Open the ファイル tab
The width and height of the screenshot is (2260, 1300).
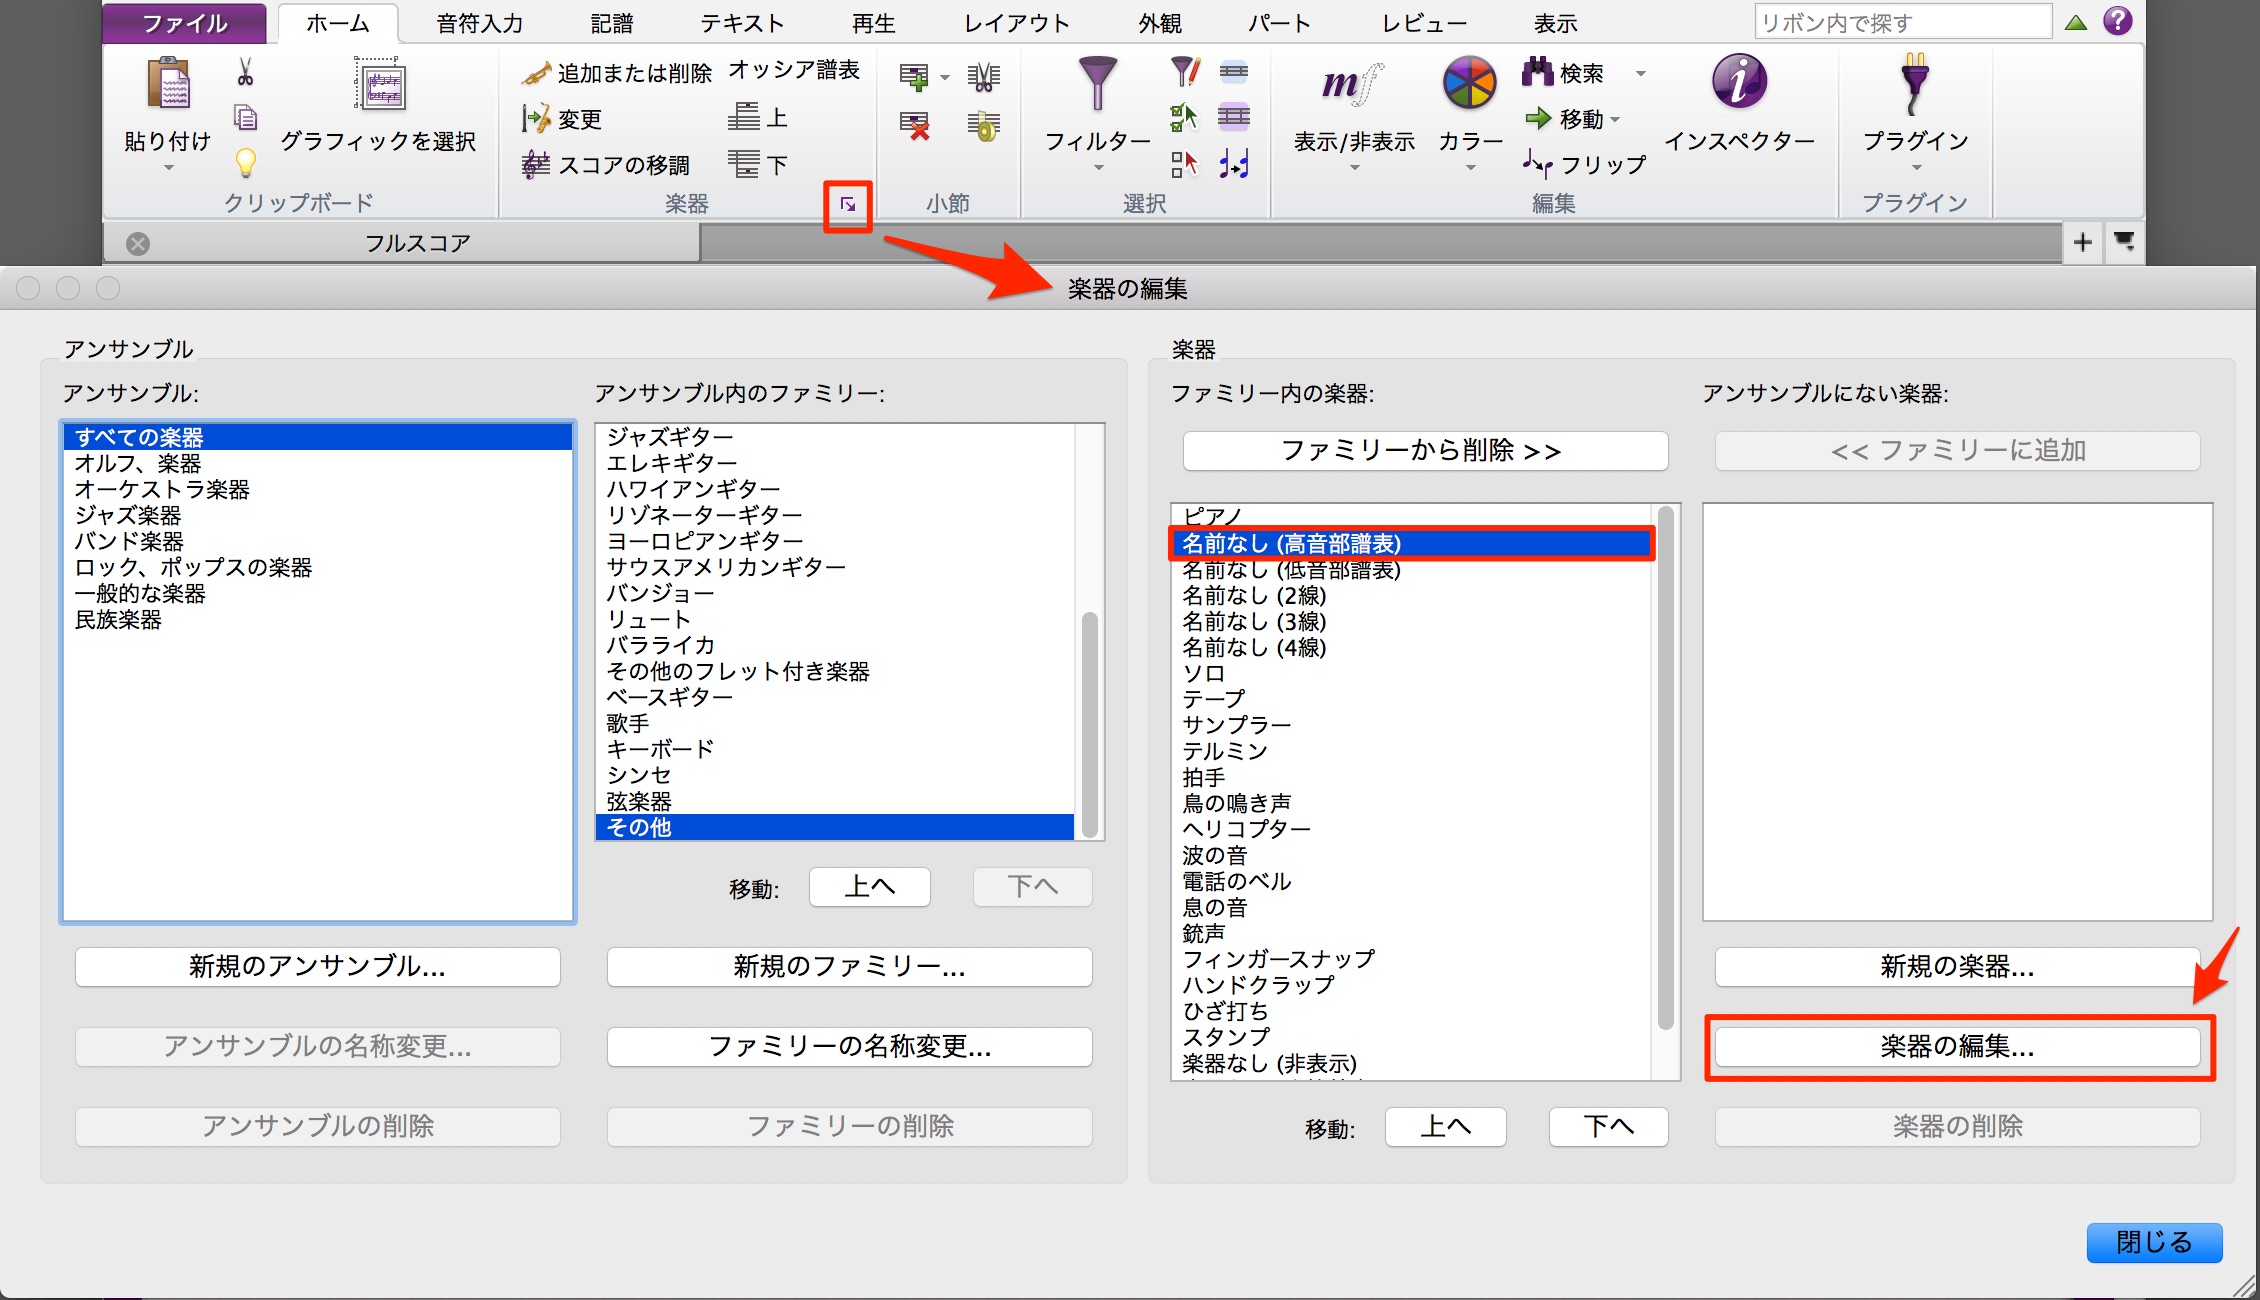click(x=185, y=23)
